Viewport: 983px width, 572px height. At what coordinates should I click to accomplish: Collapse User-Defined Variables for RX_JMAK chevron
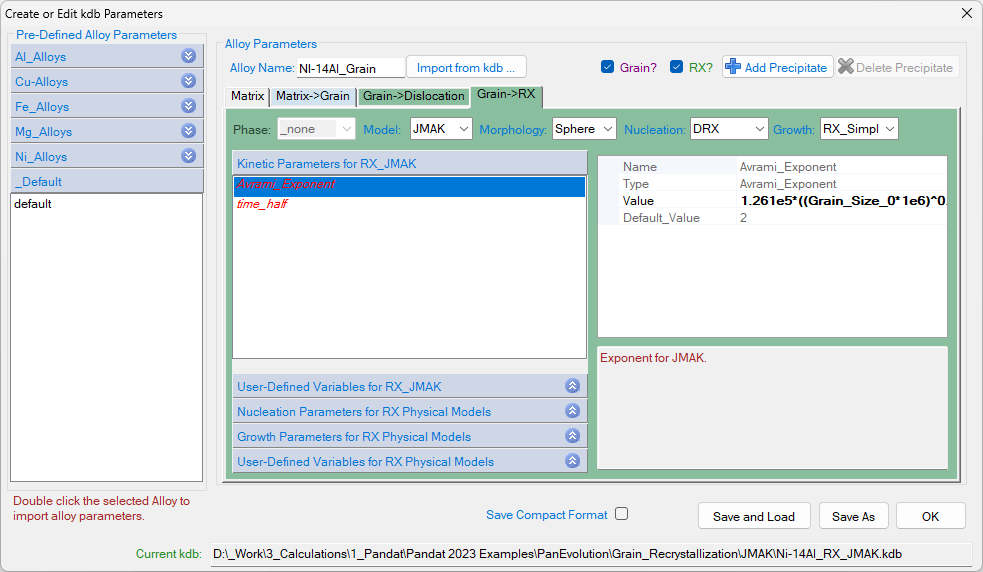[x=572, y=386]
